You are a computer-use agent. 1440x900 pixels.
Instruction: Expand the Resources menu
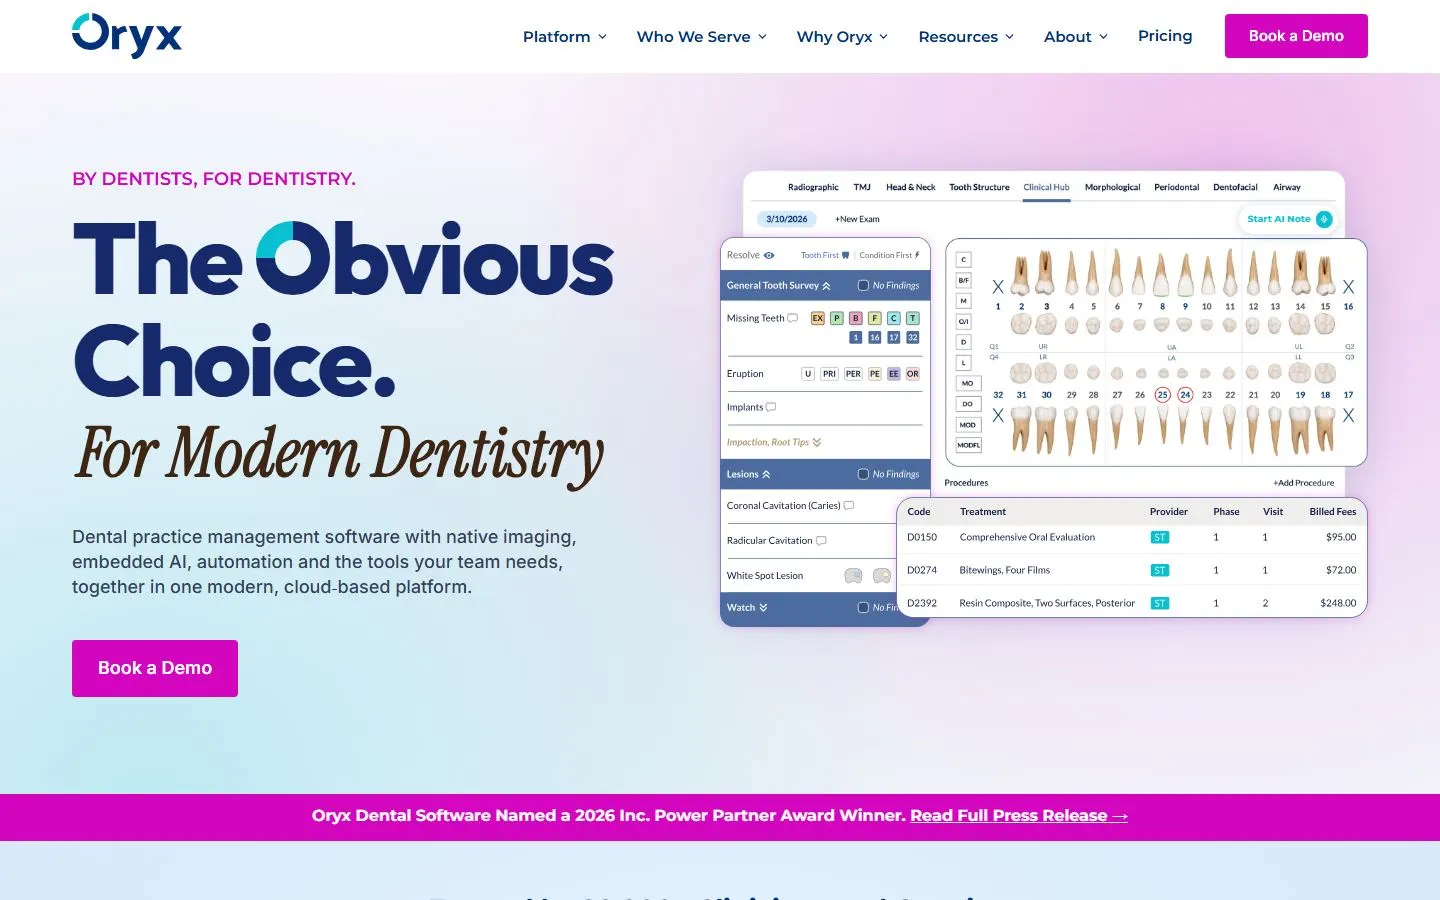pos(966,37)
